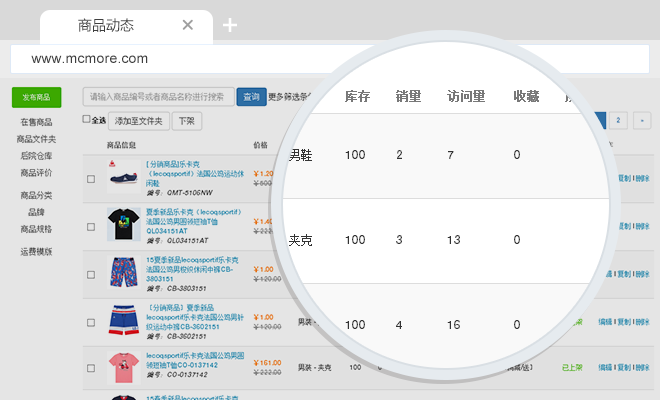Open the 商品分类 sidebar section

[37, 195]
